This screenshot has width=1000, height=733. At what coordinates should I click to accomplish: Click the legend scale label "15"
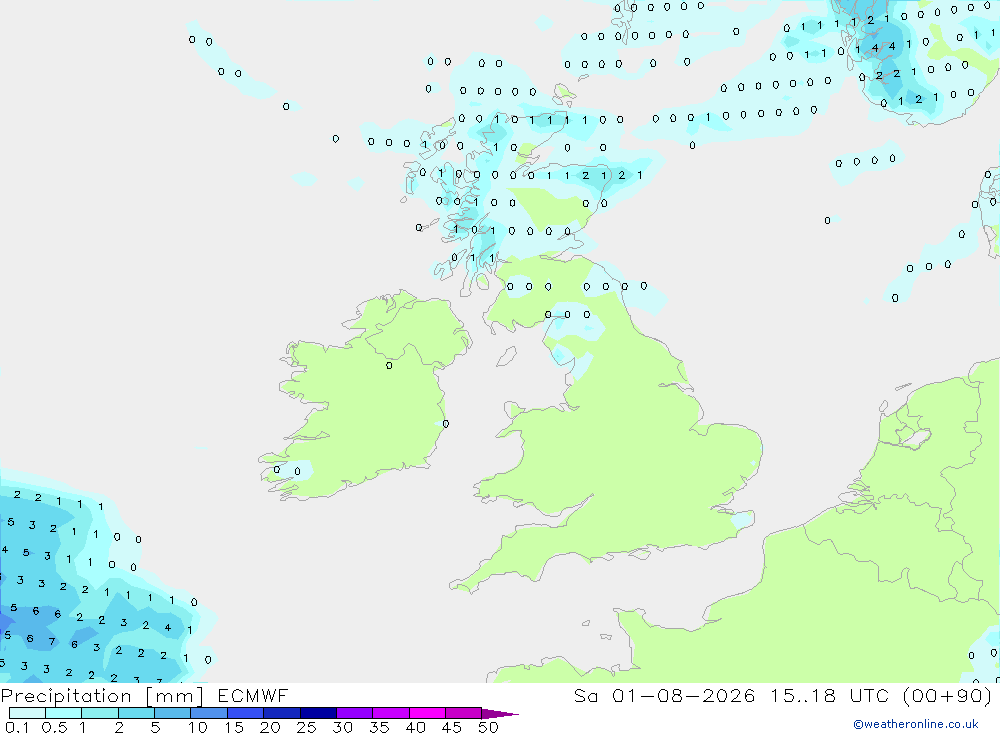coord(234,727)
